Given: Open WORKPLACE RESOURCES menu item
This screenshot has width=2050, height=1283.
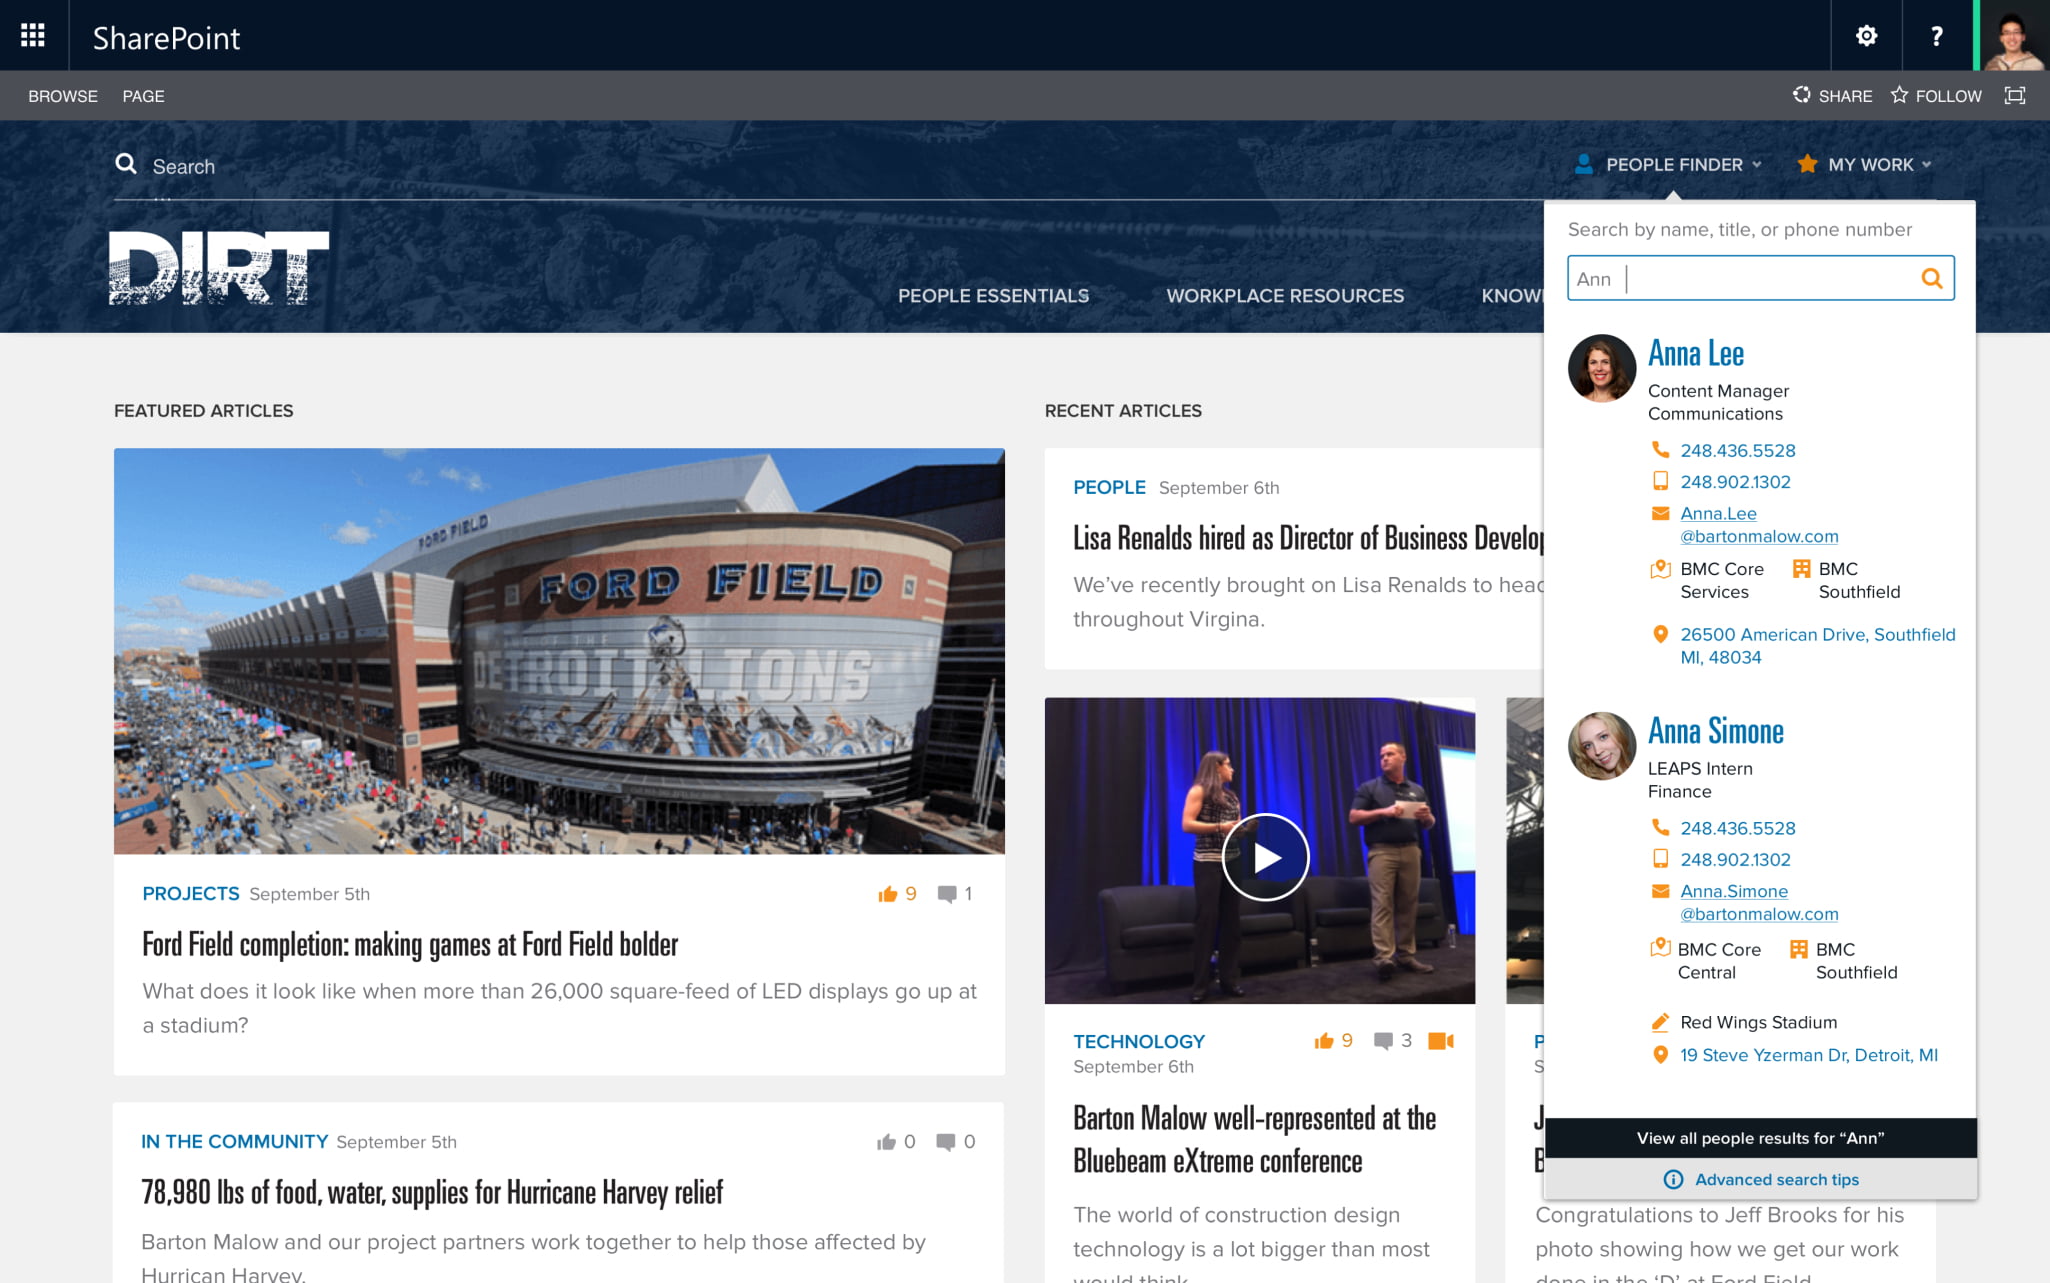Looking at the screenshot, I should click(x=1285, y=296).
